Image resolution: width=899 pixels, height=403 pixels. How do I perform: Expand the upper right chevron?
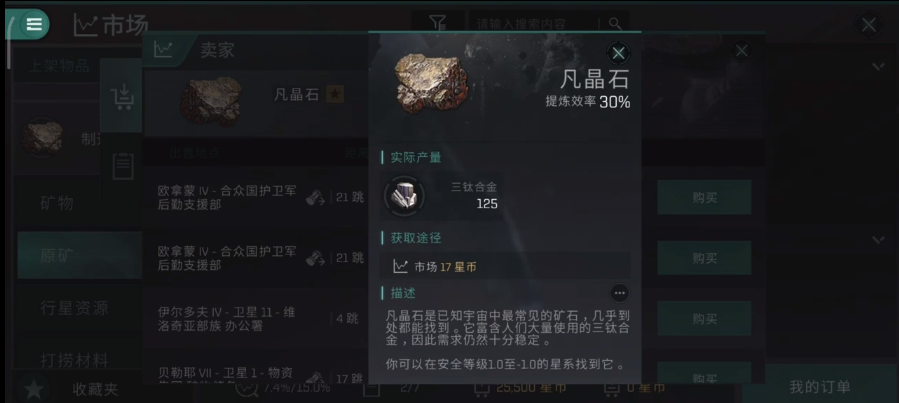pyautogui.click(x=878, y=66)
